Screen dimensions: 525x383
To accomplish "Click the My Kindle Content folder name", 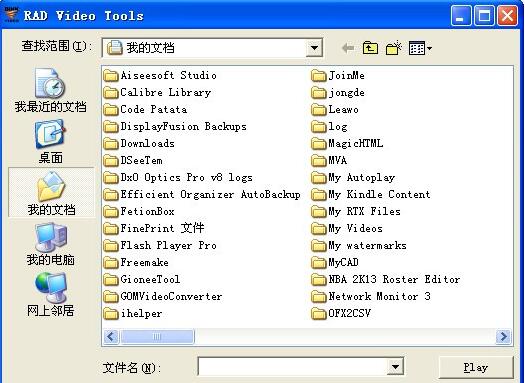I will (x=379, y=195).
